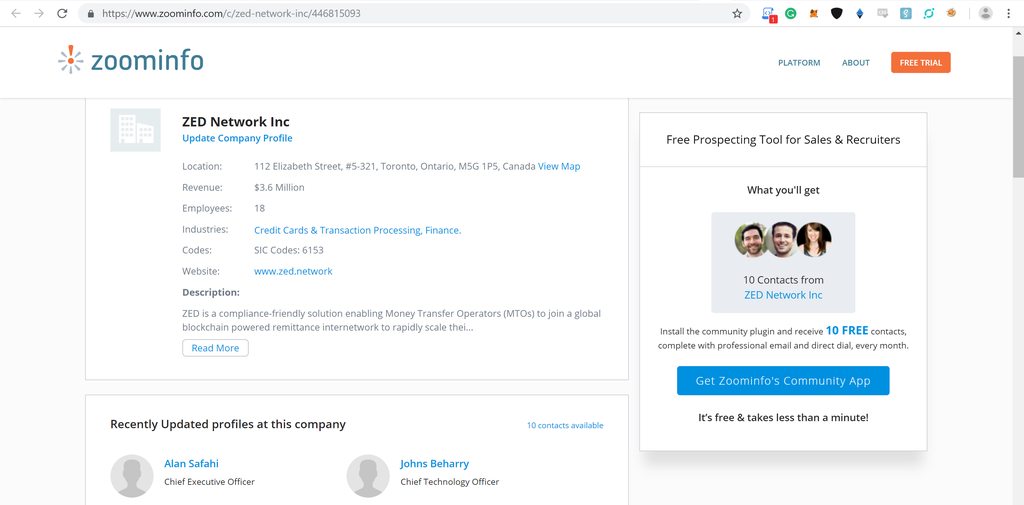Open the ABOUT menu item
Image resolution: width=1024 pixels, height=505 pixels.
coord(856,63)
